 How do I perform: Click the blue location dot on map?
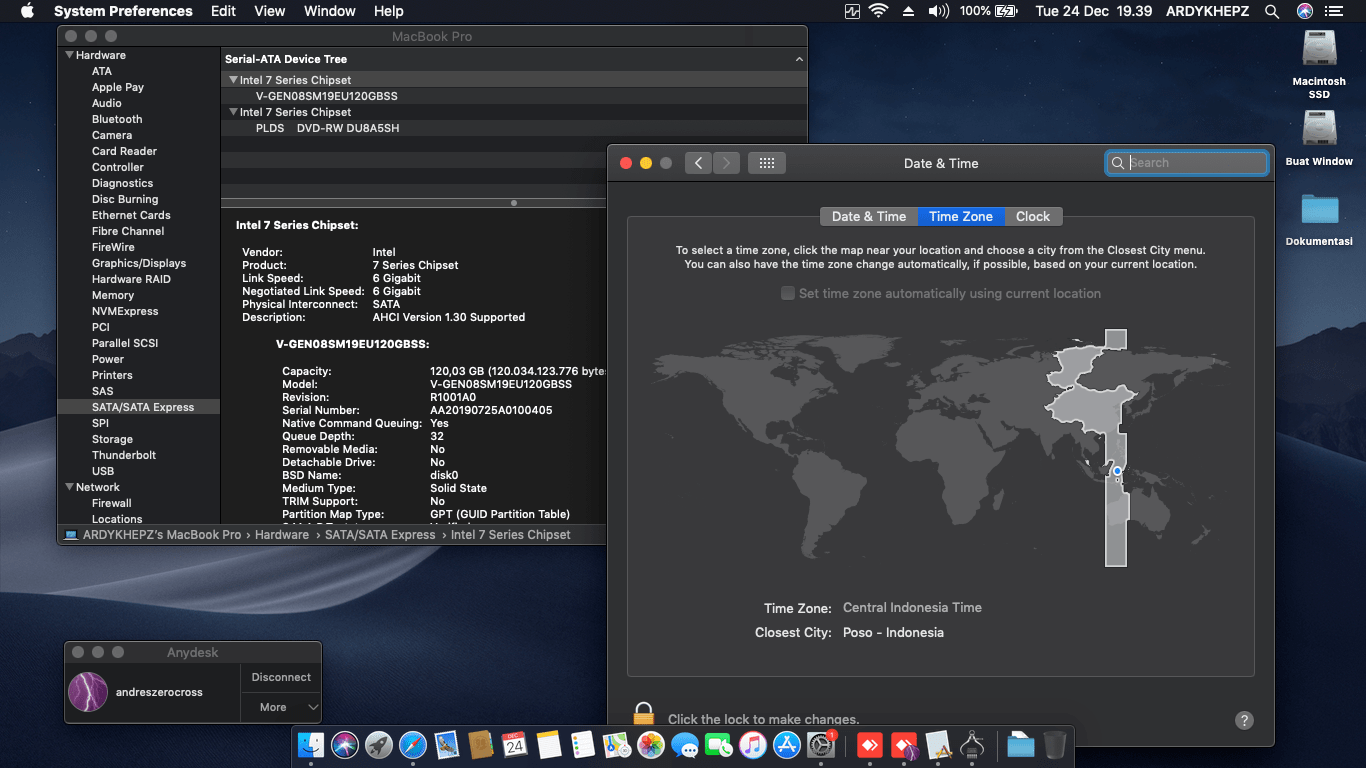click(1117, 471)
